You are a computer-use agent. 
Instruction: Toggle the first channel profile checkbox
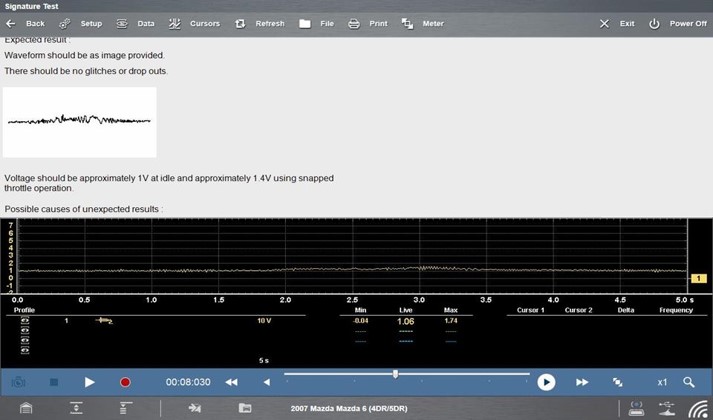[25, 321]
